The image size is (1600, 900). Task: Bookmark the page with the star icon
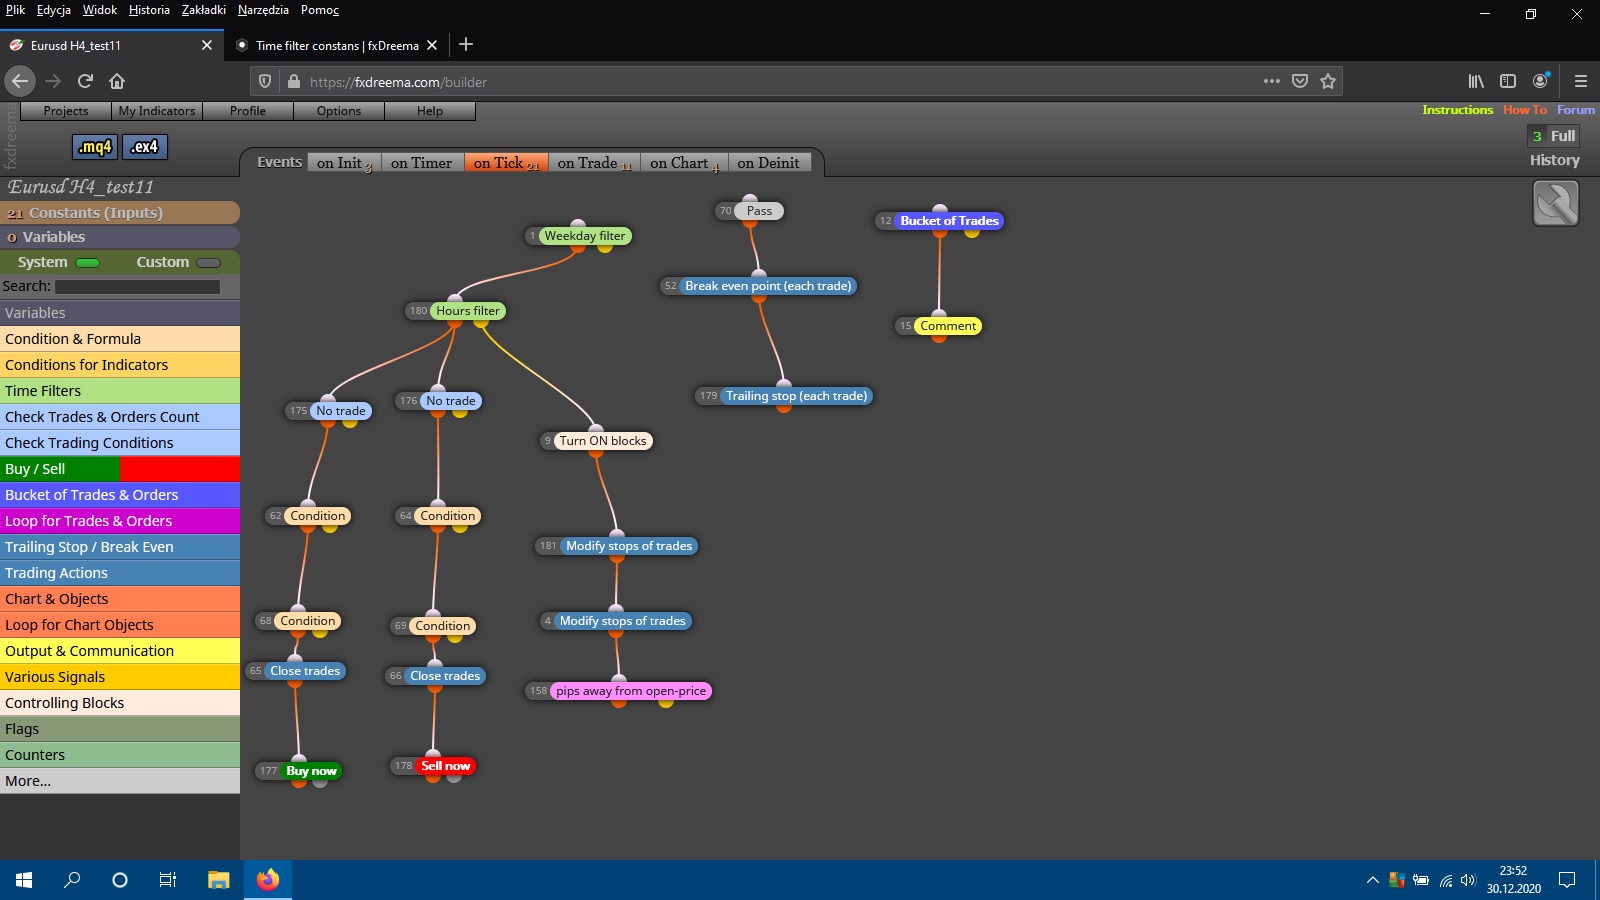click(1328, 81)
